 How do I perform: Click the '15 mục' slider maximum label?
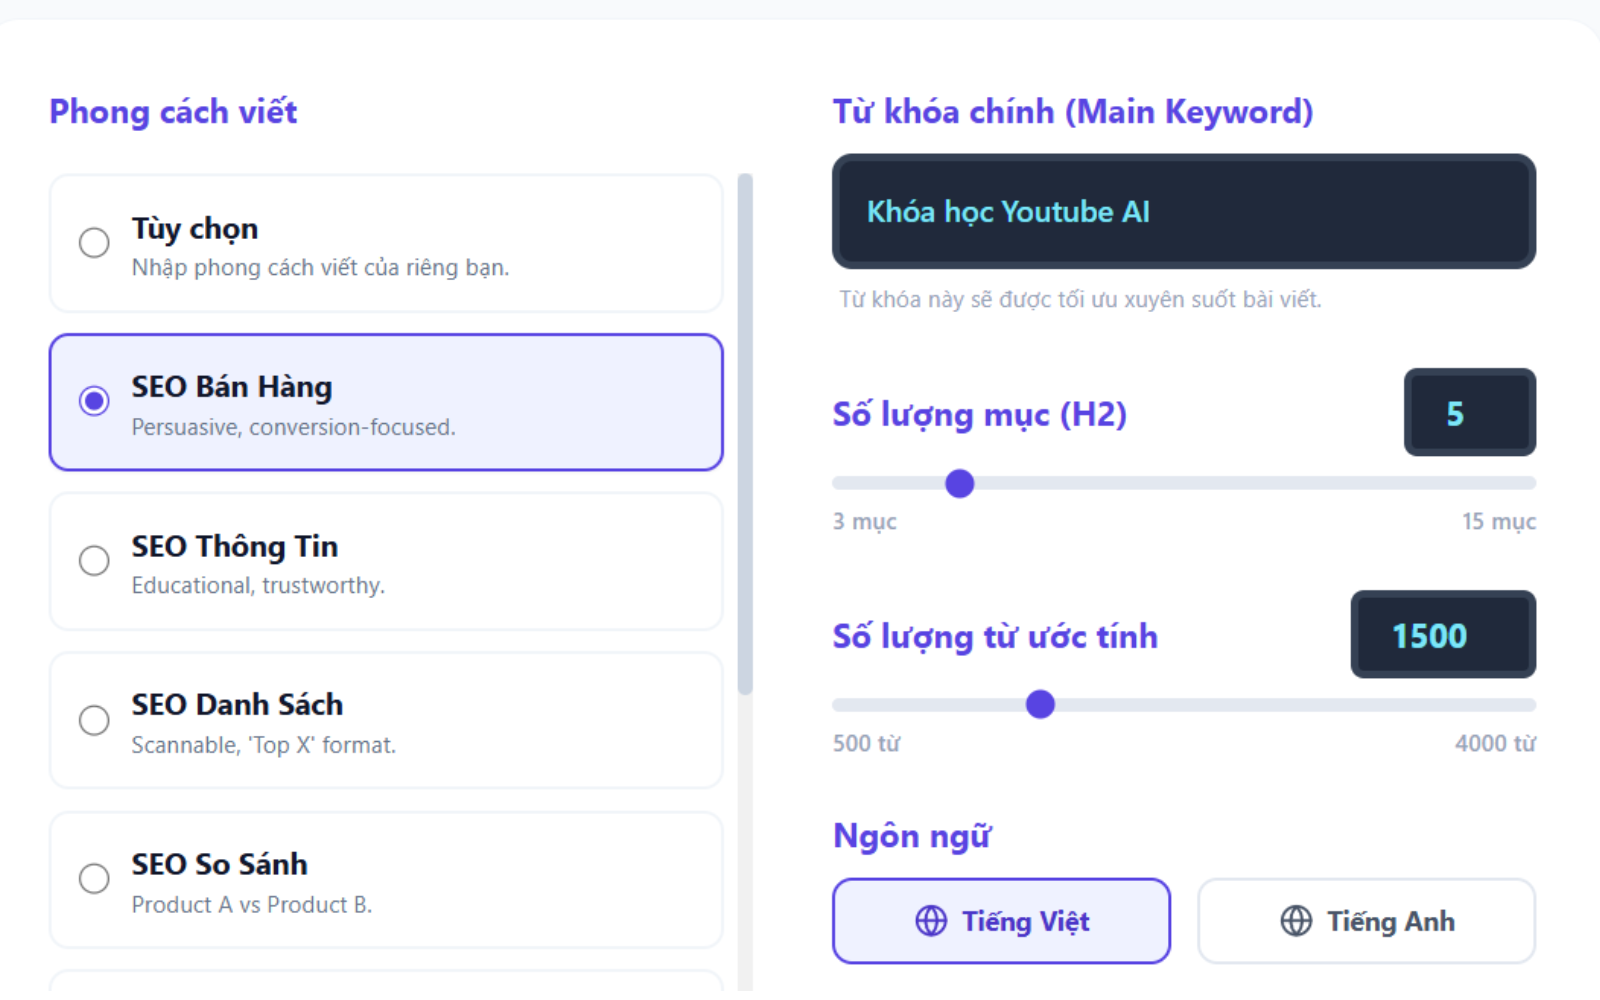(1498, 521)
